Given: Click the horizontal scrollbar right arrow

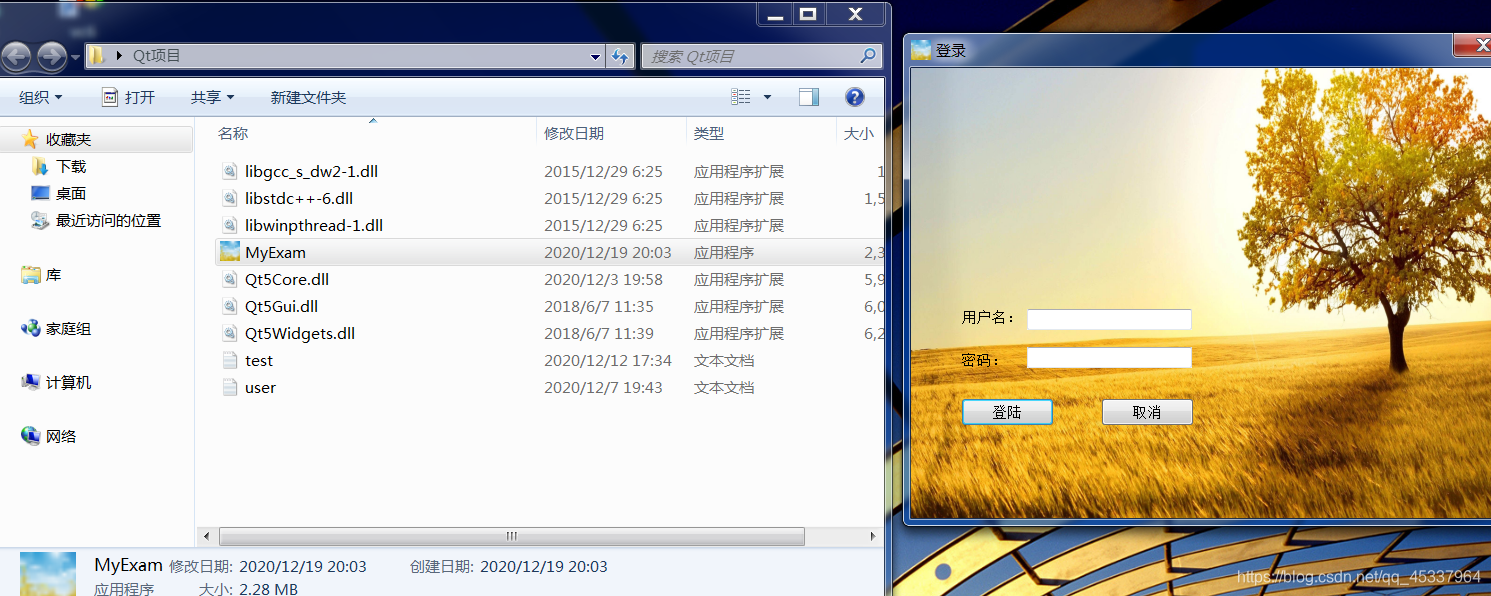Looking at the screenshot, I should point(873,537).
